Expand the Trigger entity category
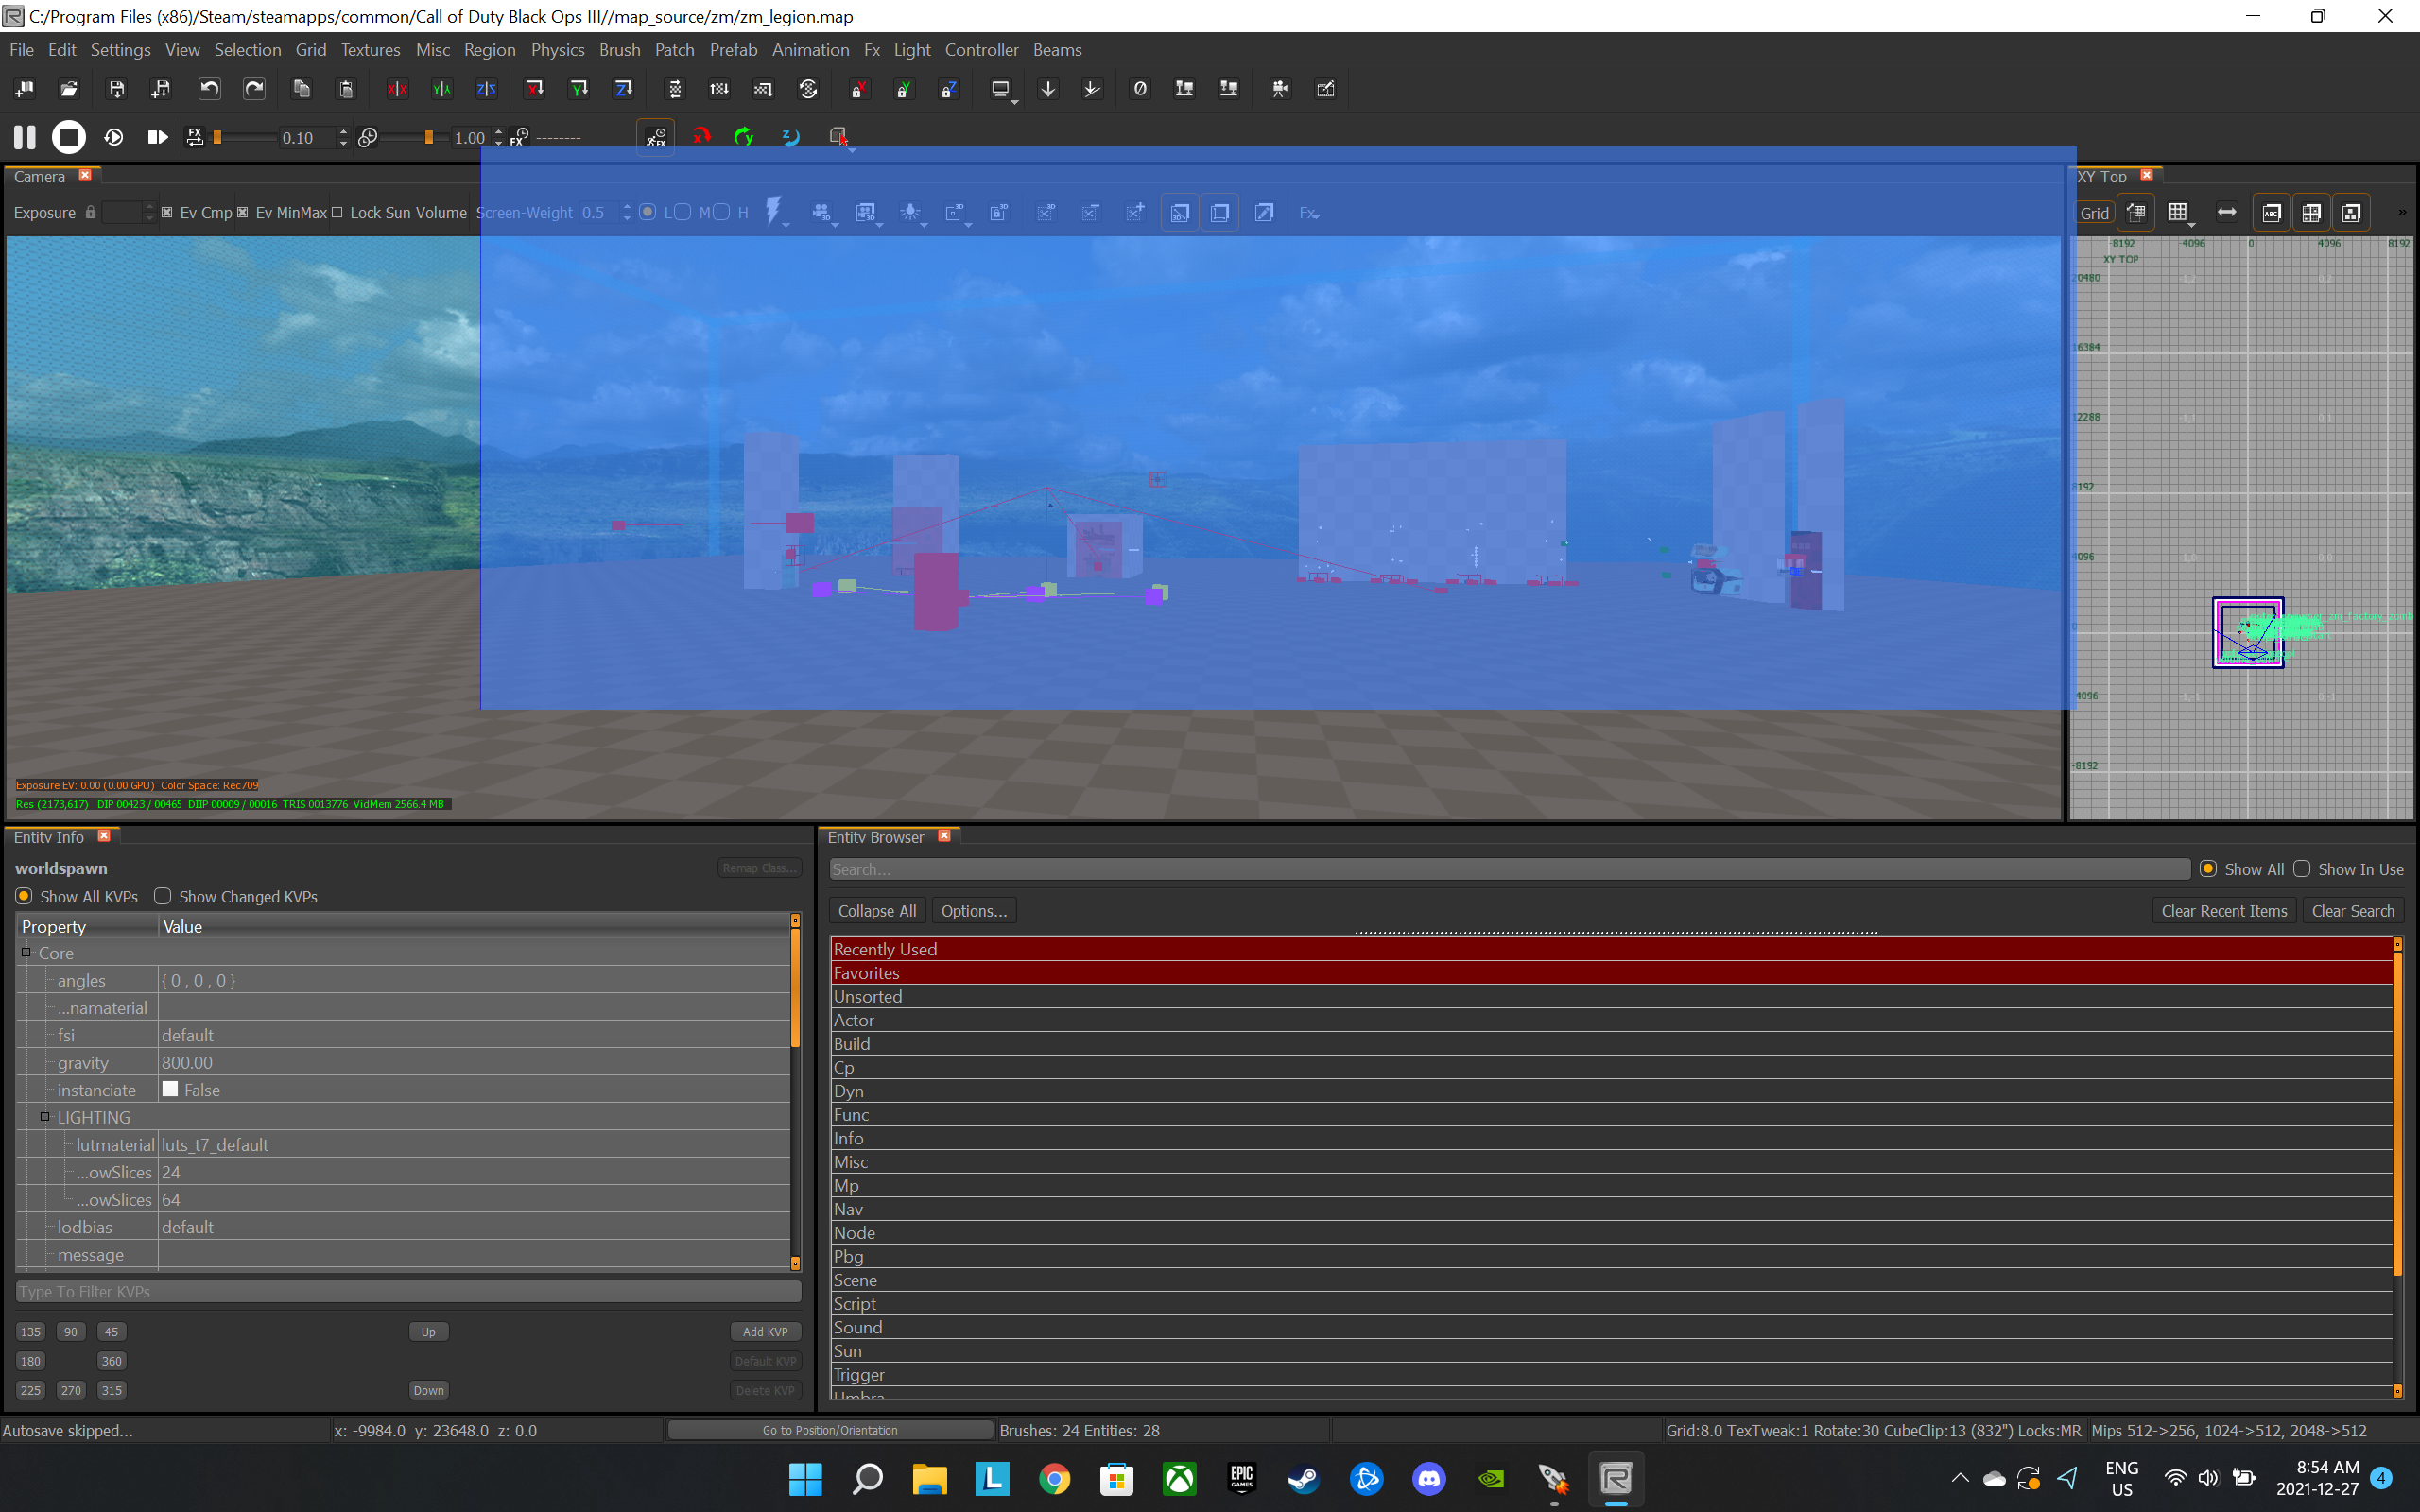 pos(1612,1375)
